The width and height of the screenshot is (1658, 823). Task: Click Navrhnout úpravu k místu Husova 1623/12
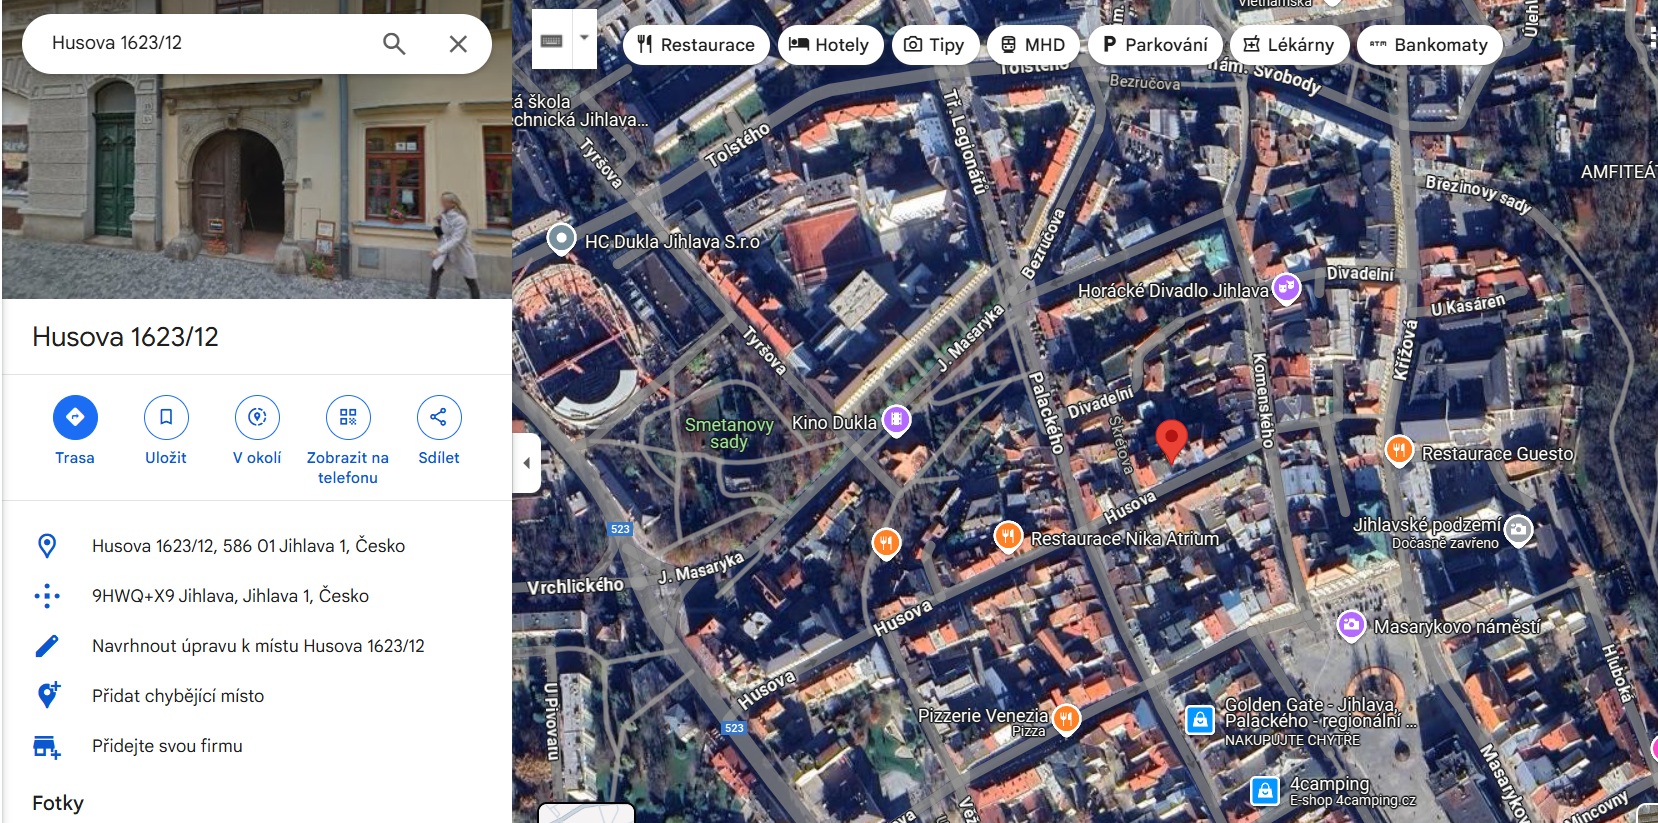coord(257,646)
